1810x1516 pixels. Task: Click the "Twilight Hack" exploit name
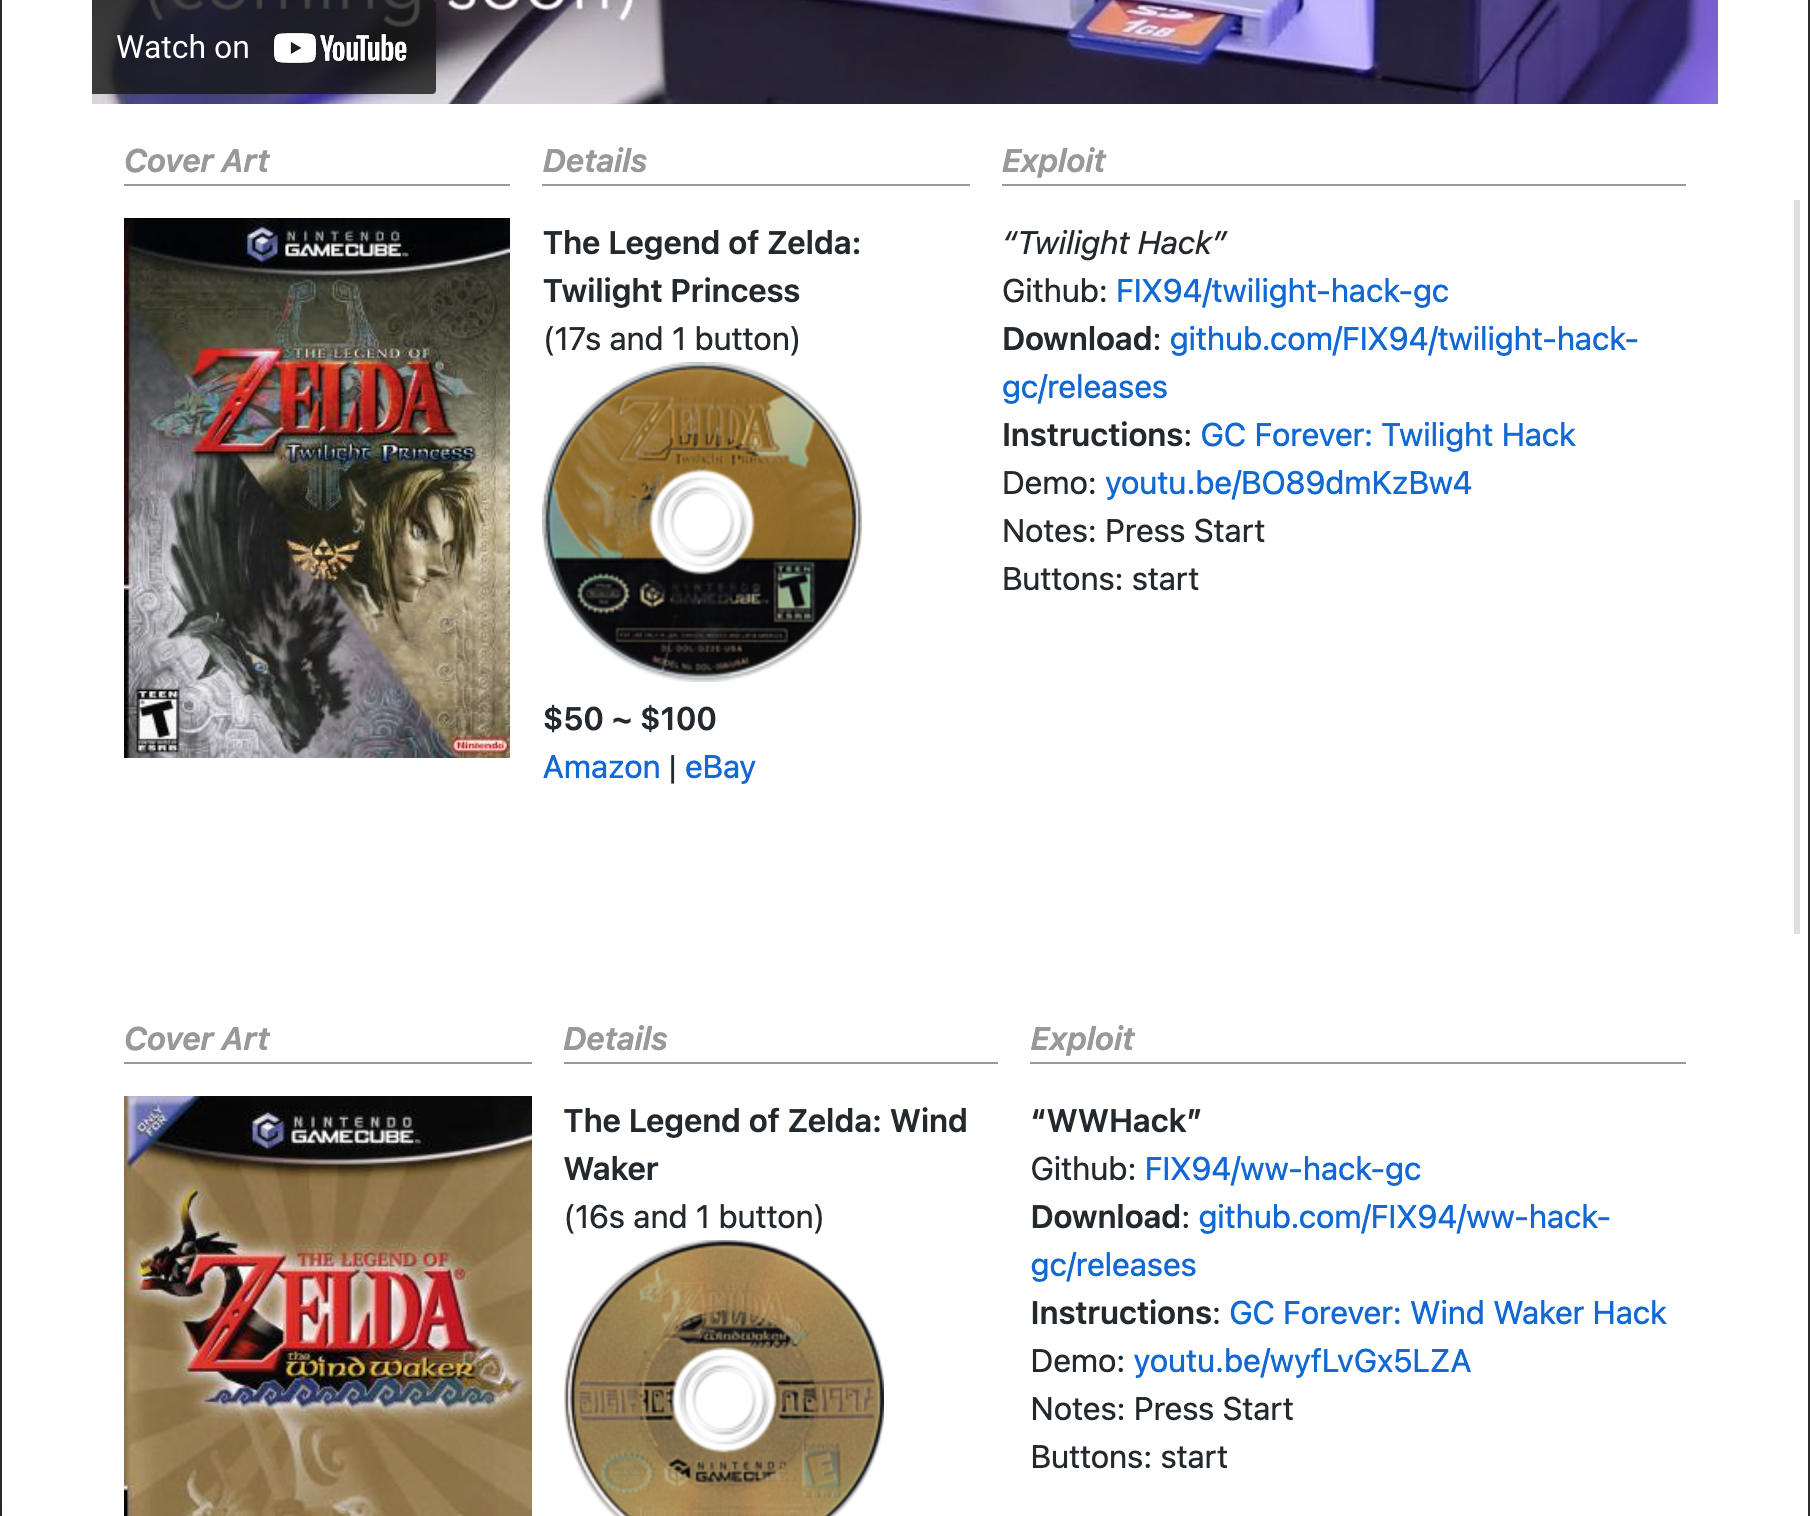(x=1114, y=243)
